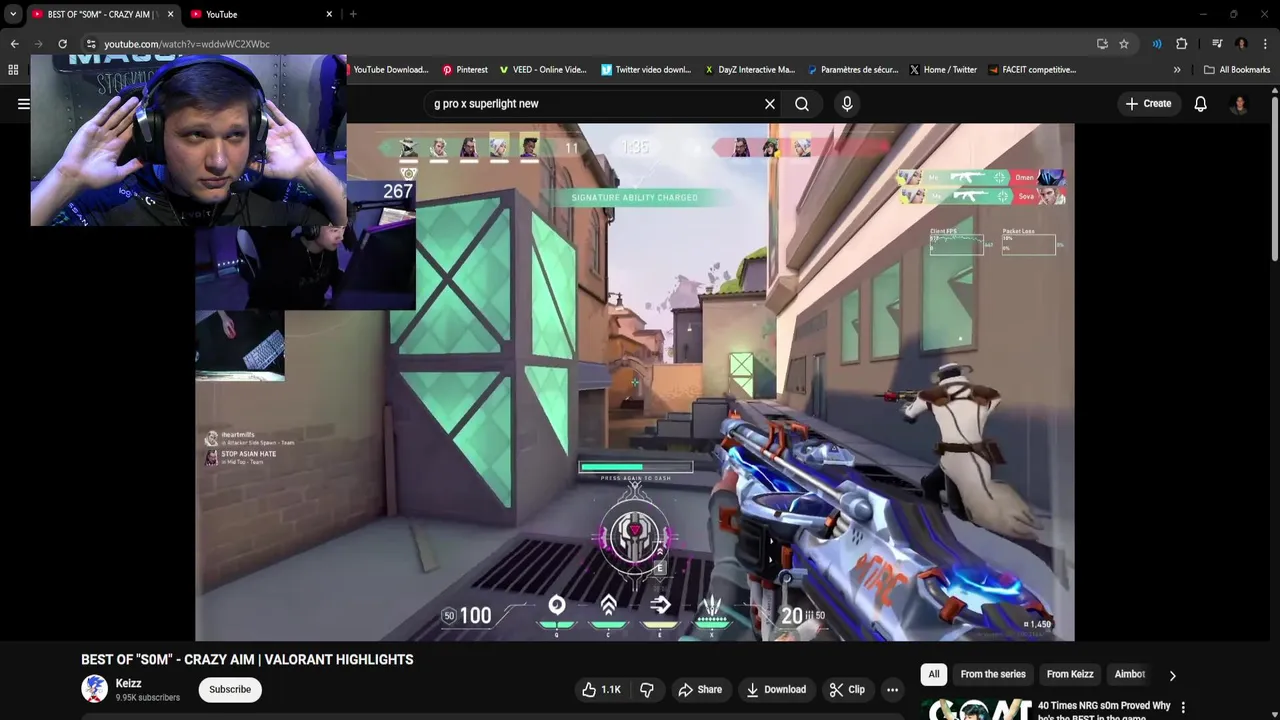Open the media control playlist icon
Viewport: 1280px width, 720px height.
1217,44
